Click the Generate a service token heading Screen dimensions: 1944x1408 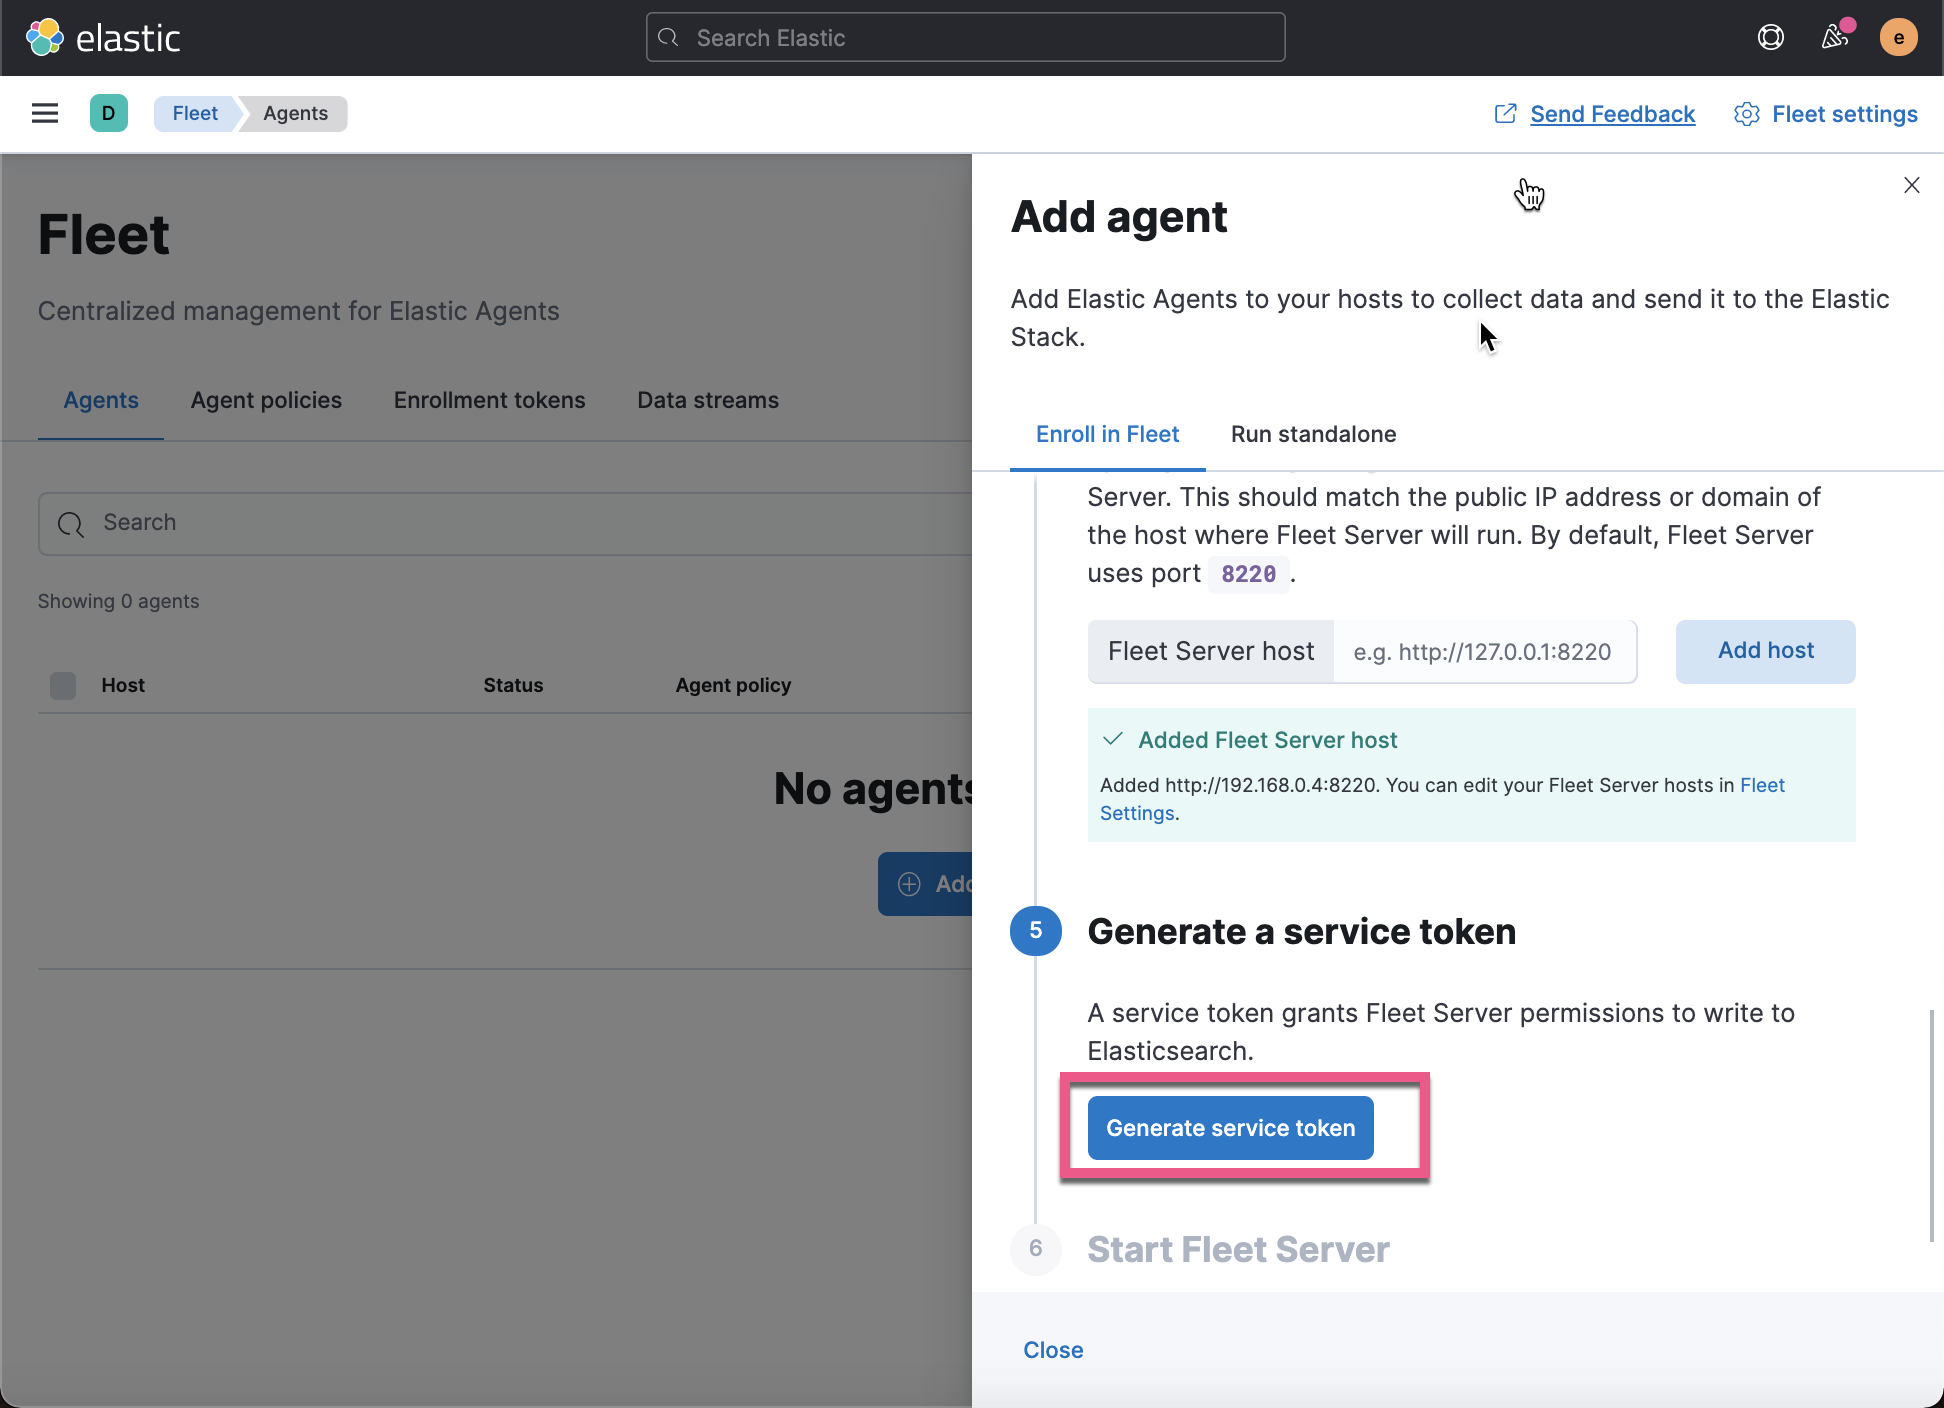(1301, 931)
